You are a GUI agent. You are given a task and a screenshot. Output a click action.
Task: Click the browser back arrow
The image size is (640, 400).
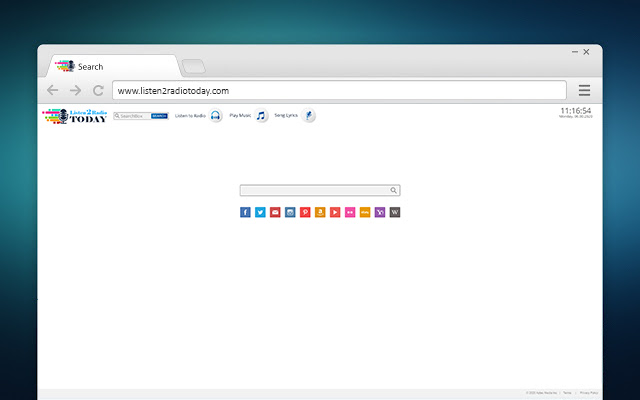click(x=53, y=90)
